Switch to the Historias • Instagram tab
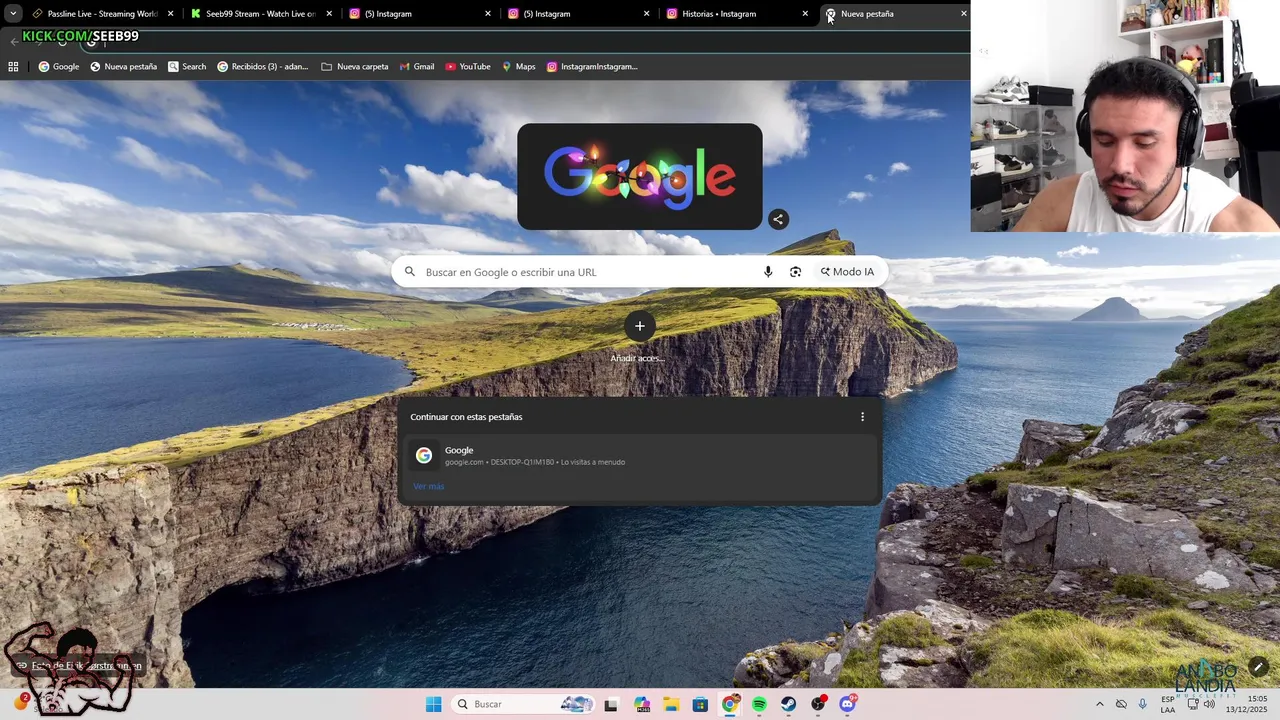The image size is (1280, 720). (x=738, y=14)
